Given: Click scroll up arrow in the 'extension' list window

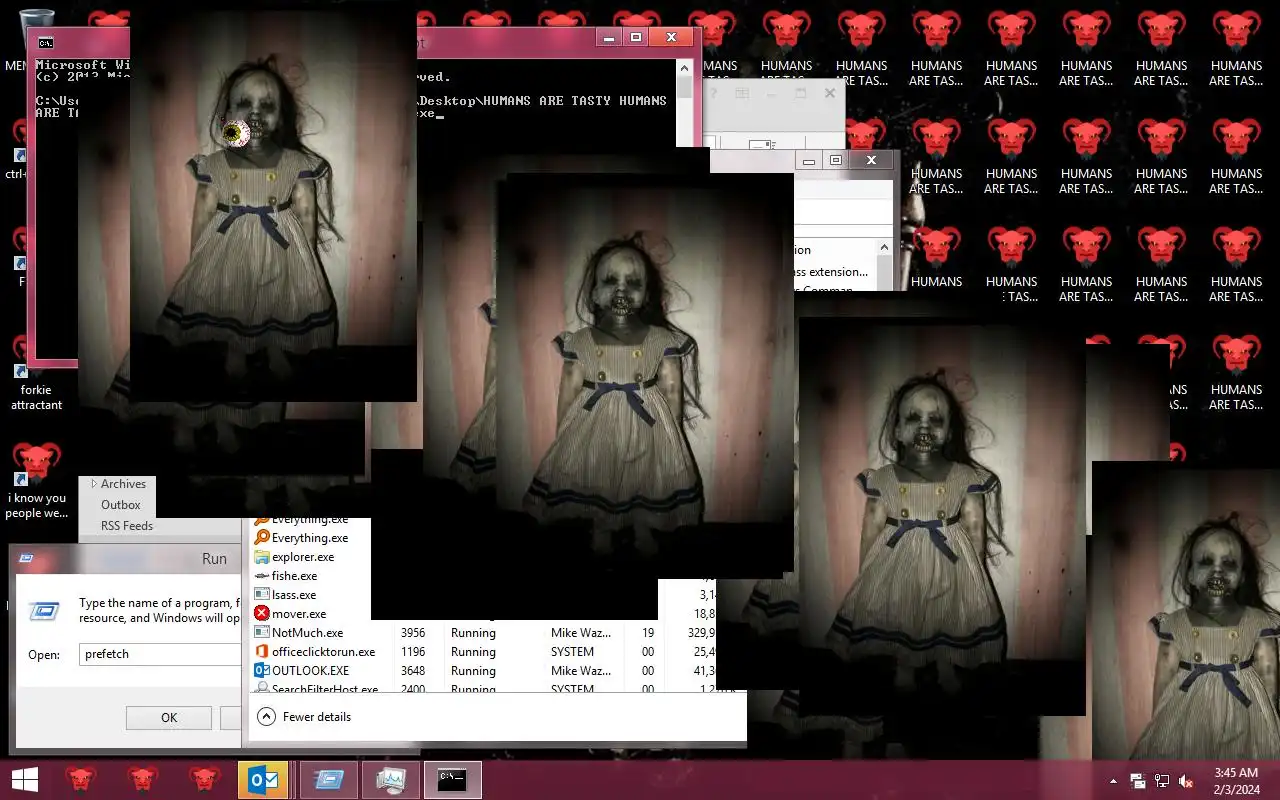Looking at the screenshot, I should 884,247.
